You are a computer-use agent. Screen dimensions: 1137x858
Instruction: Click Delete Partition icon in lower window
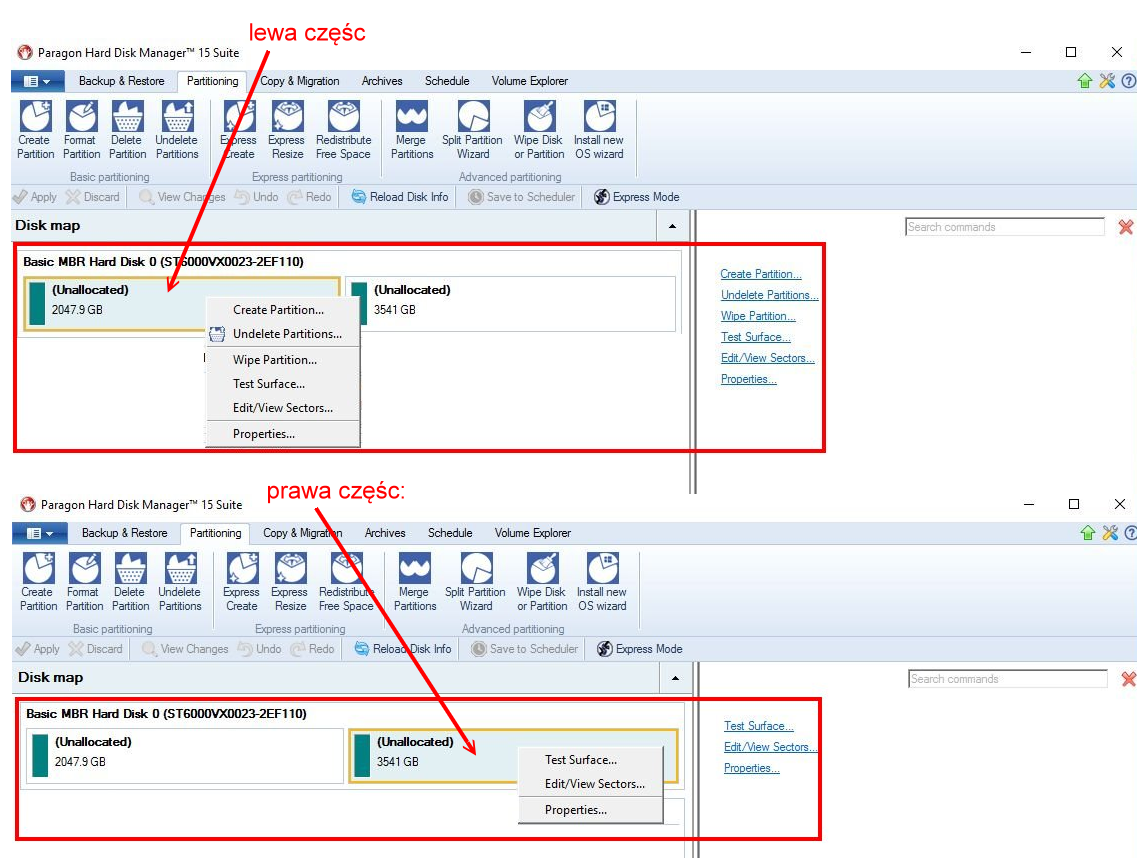pyautogui.click(x=131, y=582)
